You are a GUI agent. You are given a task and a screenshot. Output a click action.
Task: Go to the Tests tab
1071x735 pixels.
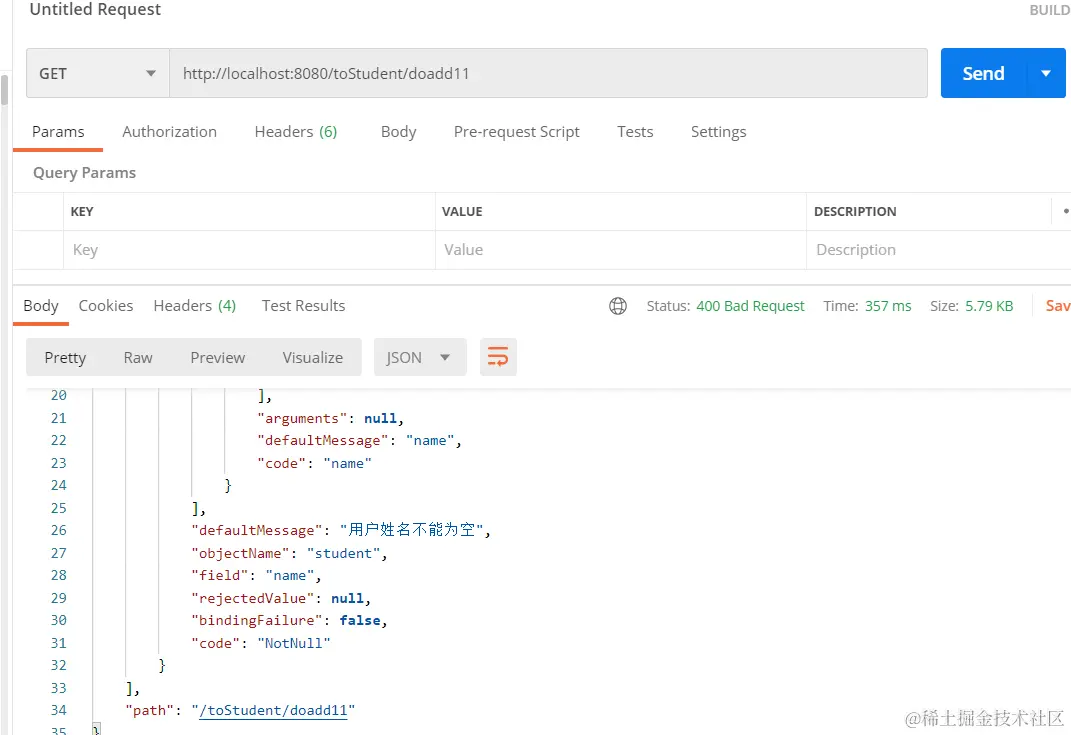pyautogui.click(x=635, y=131)
